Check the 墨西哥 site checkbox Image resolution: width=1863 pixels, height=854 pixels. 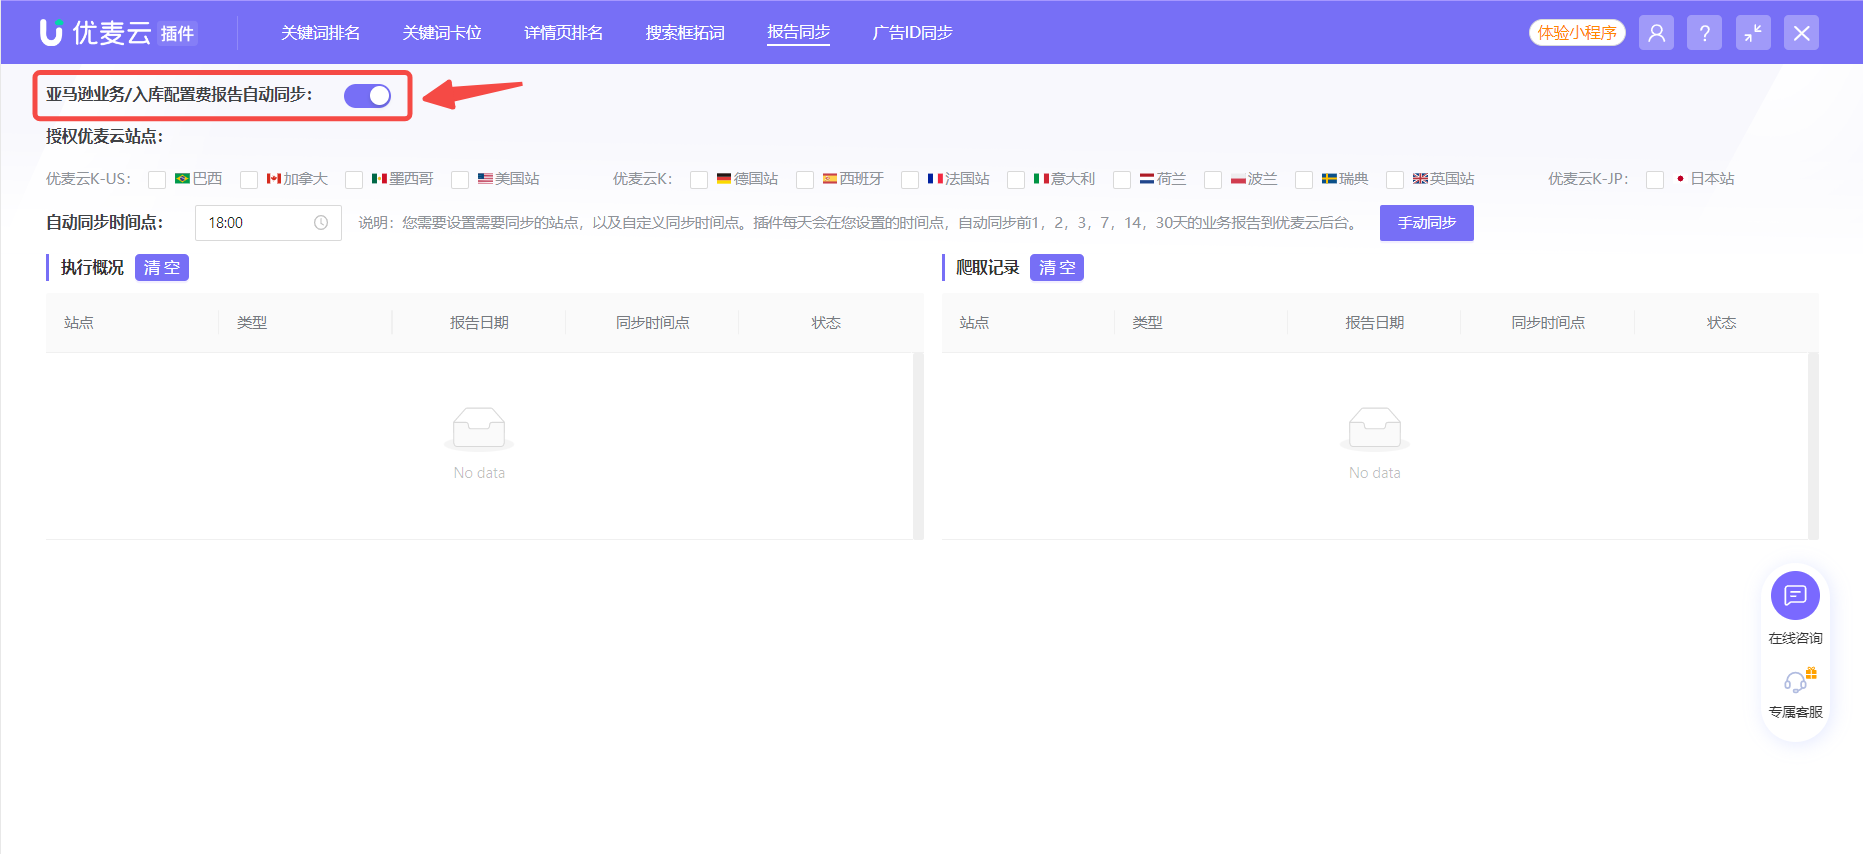[354, 180]
